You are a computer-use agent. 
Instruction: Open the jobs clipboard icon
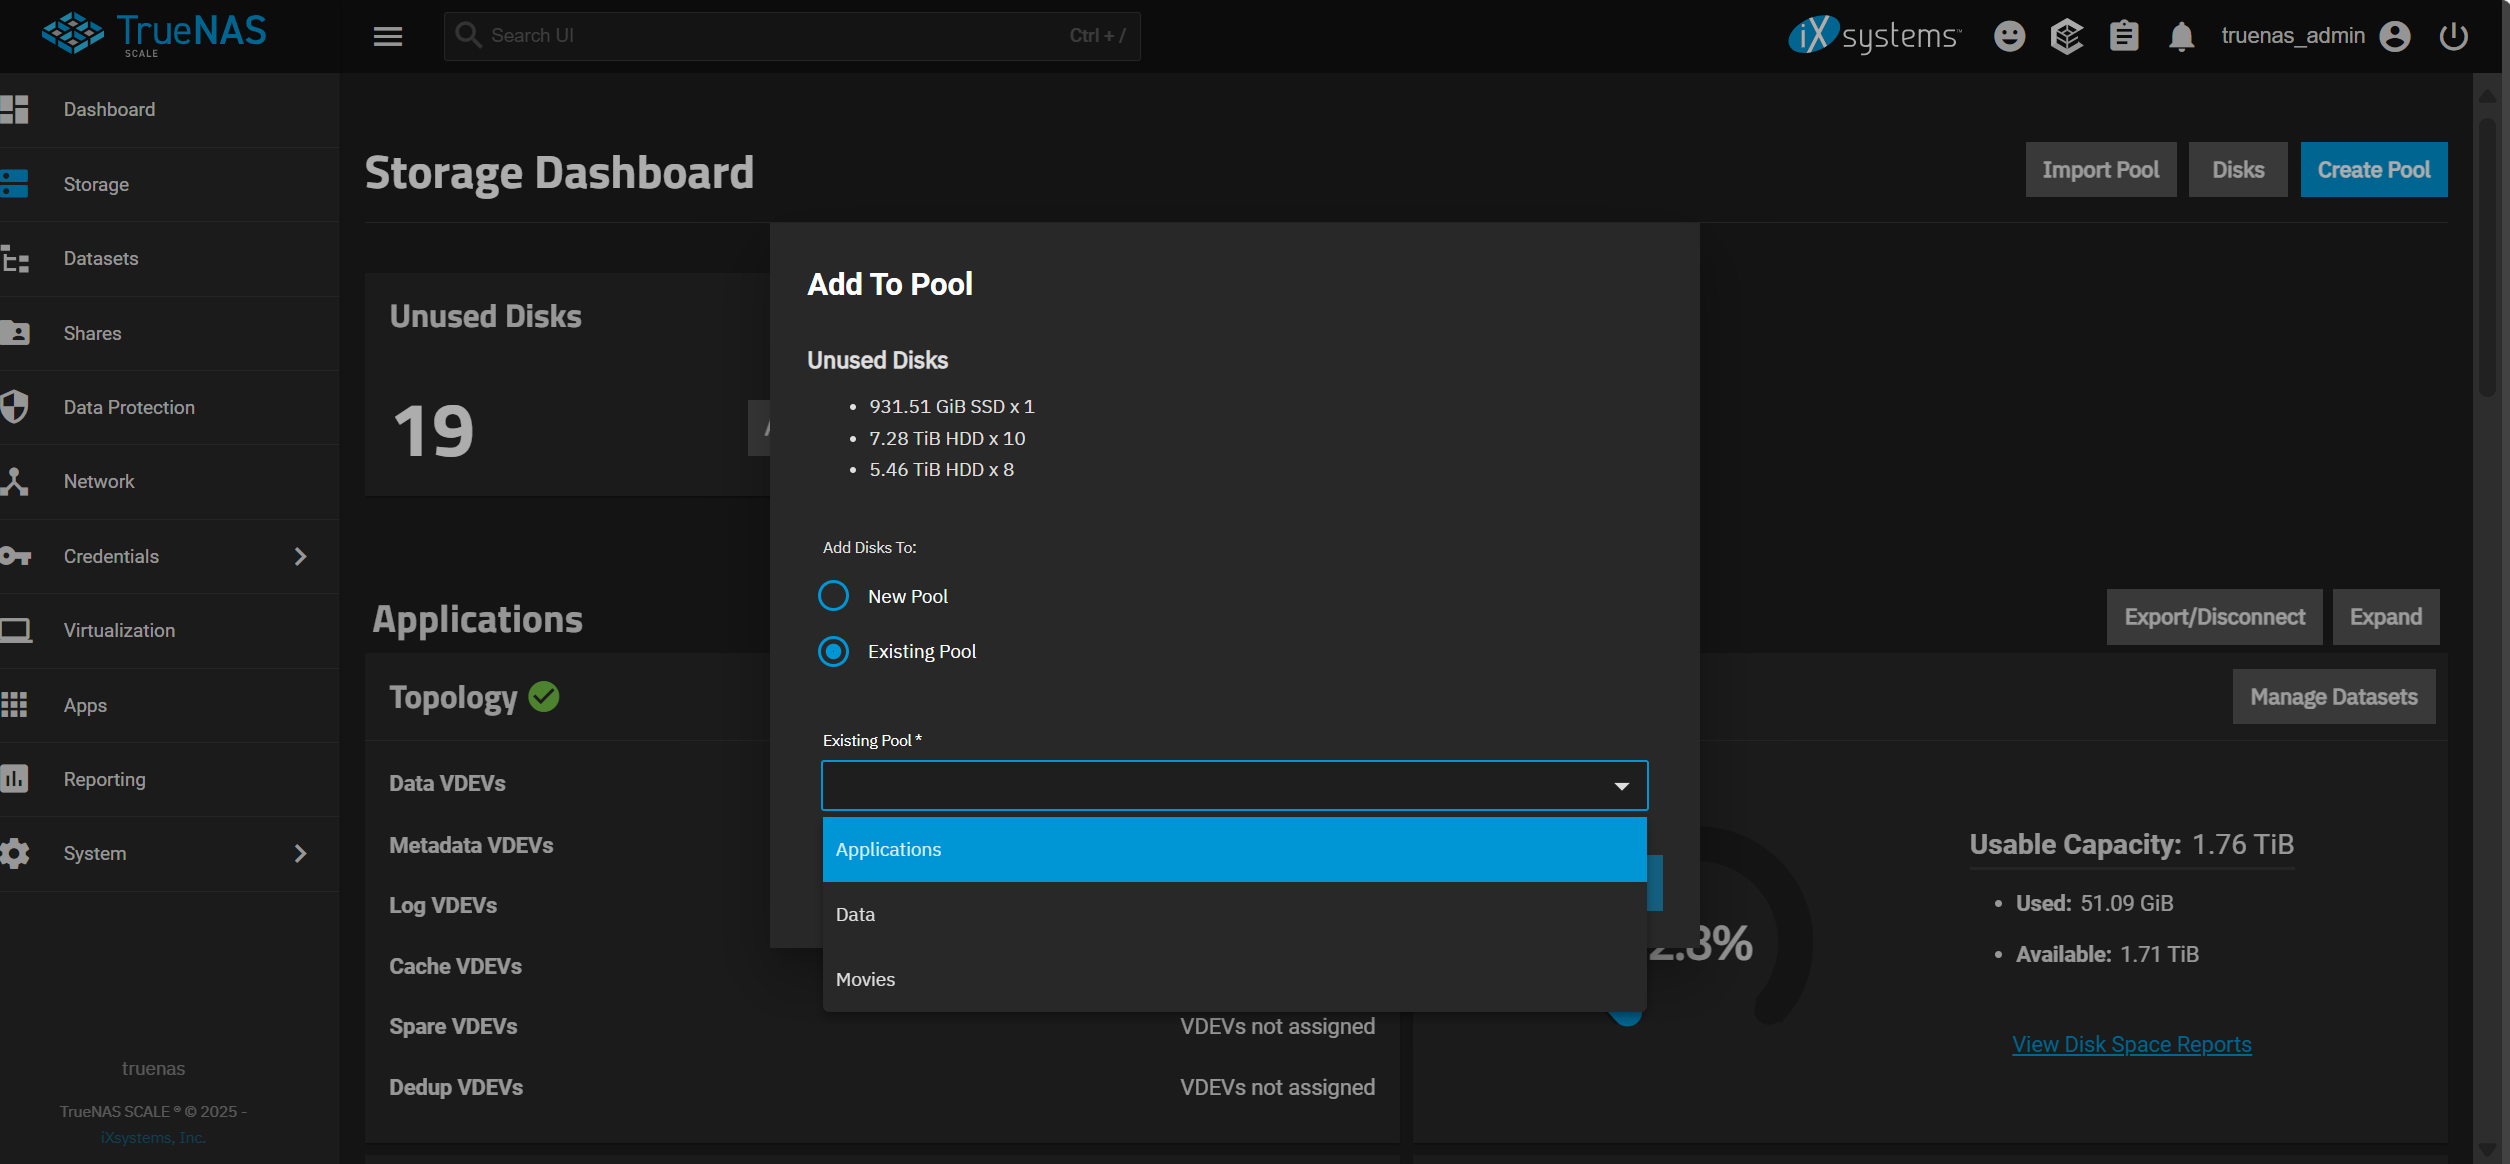pos(2124,36)
